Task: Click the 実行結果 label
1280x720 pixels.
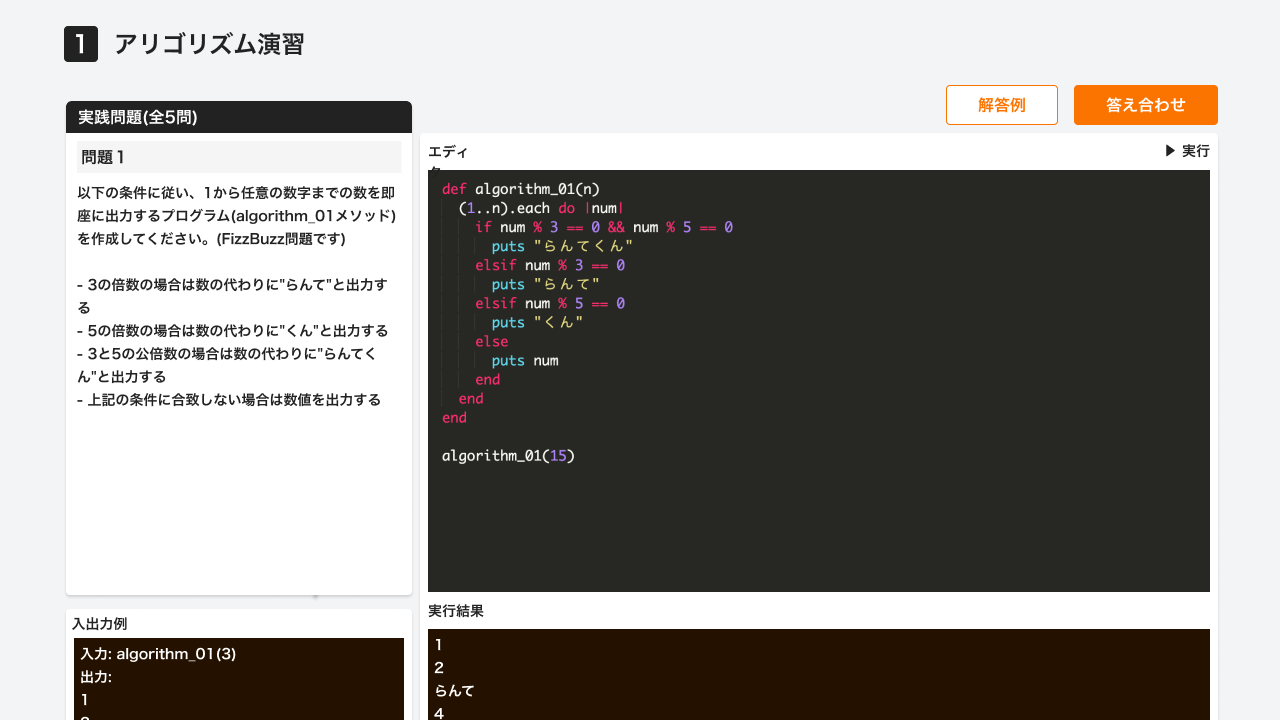Action: pyautogui.click(x=456, y=611)
